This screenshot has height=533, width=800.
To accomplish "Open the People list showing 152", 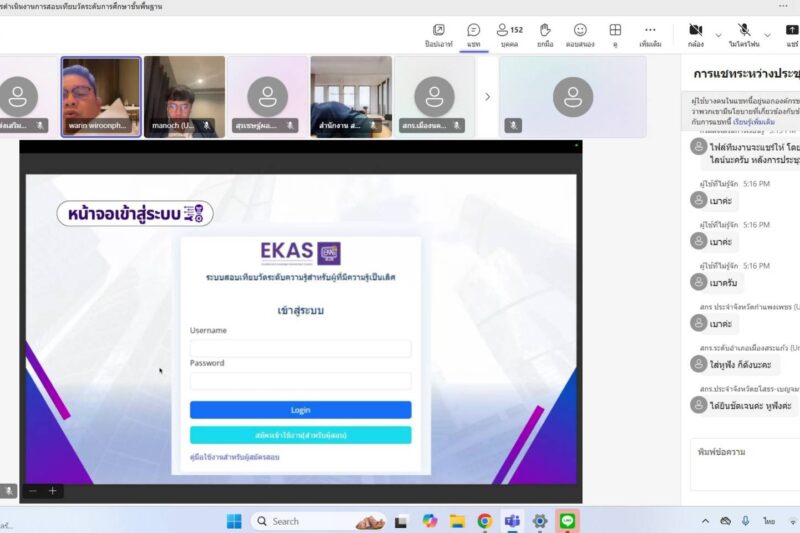I will coord(509,35).
